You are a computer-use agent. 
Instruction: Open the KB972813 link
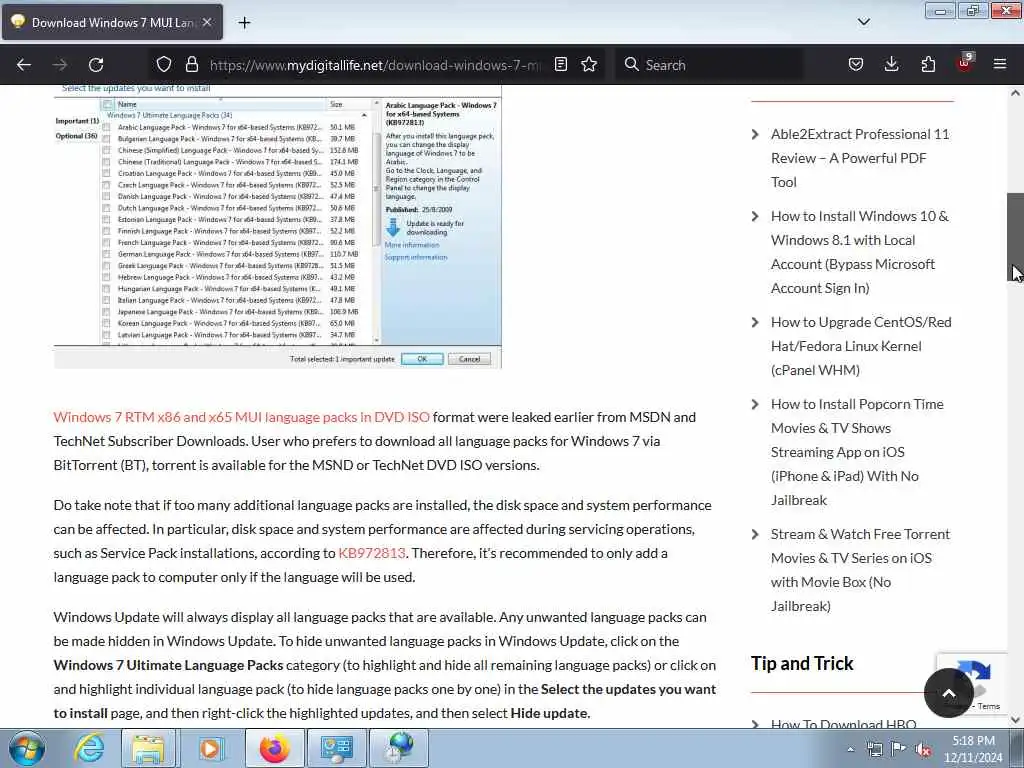pos(372,553)
